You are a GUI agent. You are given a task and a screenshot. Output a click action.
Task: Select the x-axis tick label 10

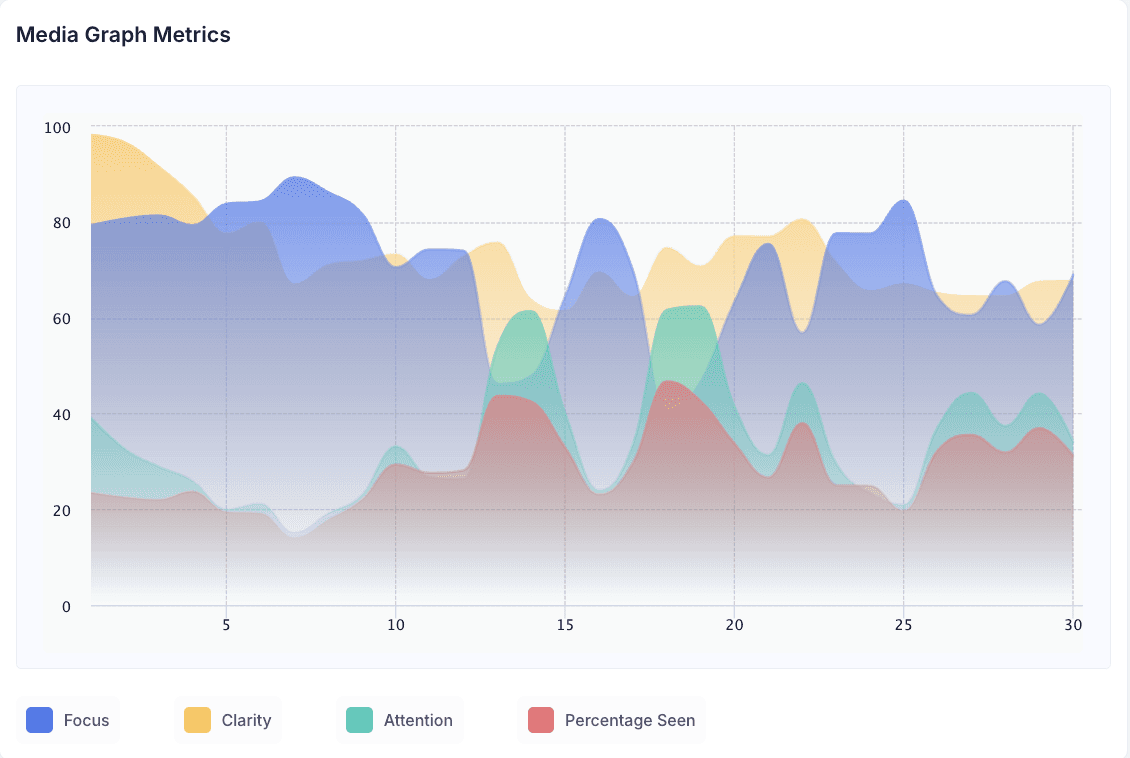point(396,625)
